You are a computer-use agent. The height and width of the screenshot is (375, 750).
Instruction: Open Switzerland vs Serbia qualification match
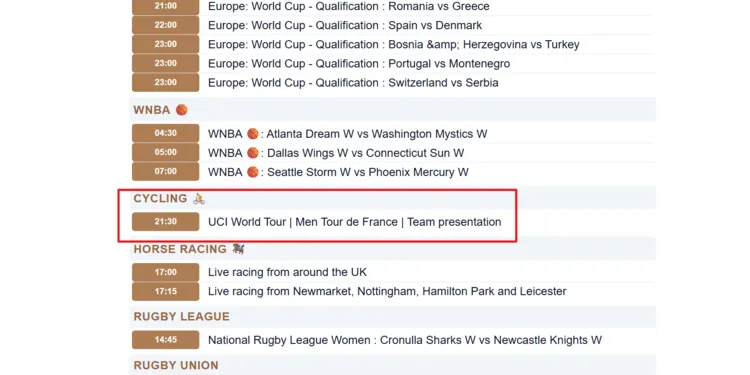[x=353, y=83]
